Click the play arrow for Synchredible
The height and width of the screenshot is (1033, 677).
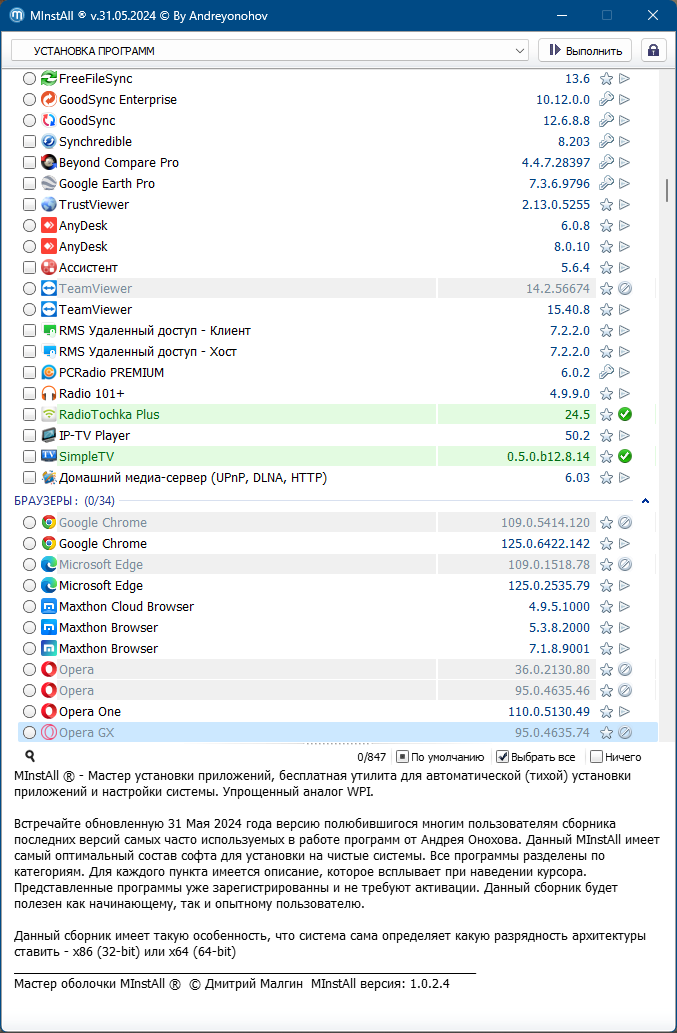click(x=625, y=142)
